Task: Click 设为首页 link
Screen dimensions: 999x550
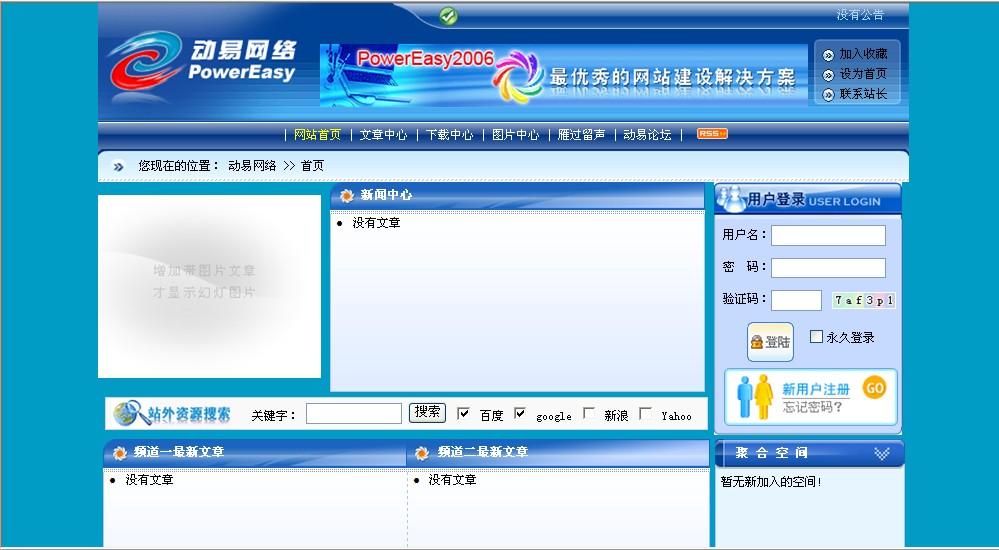Action: pos(863,75)
